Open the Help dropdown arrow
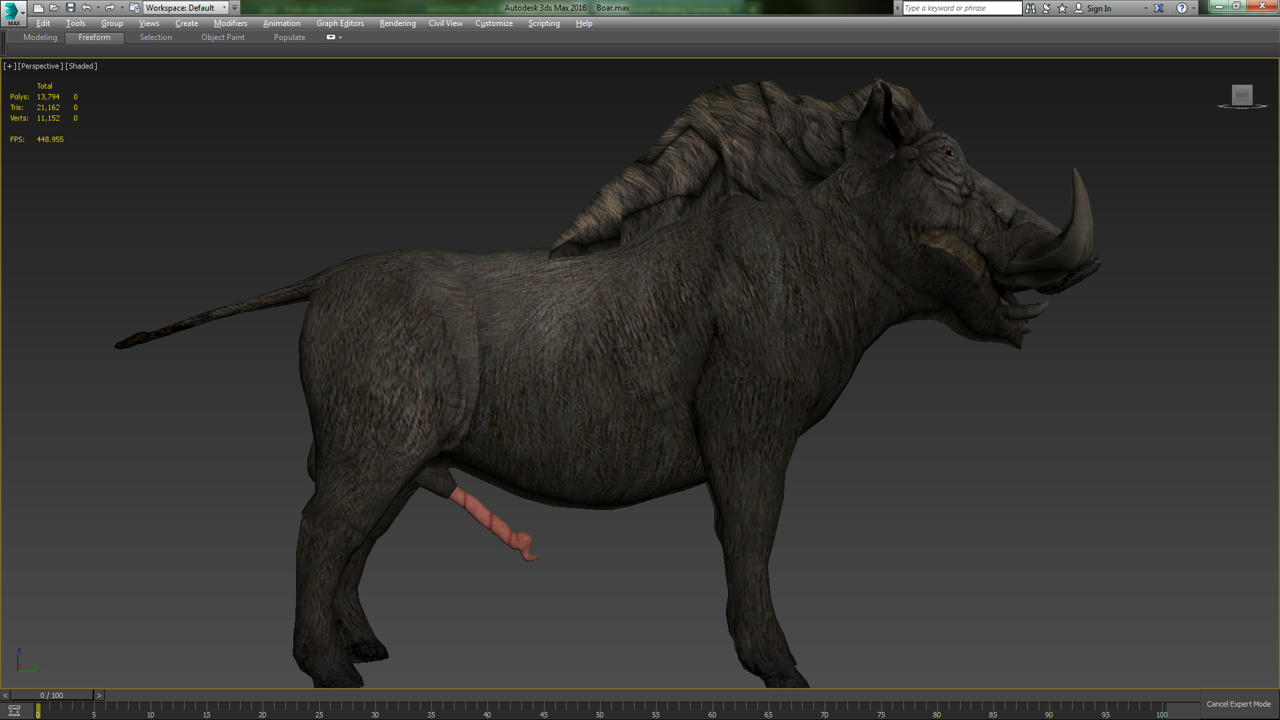The height and width of the screenshot is (720, 1280). point(1194,8)
